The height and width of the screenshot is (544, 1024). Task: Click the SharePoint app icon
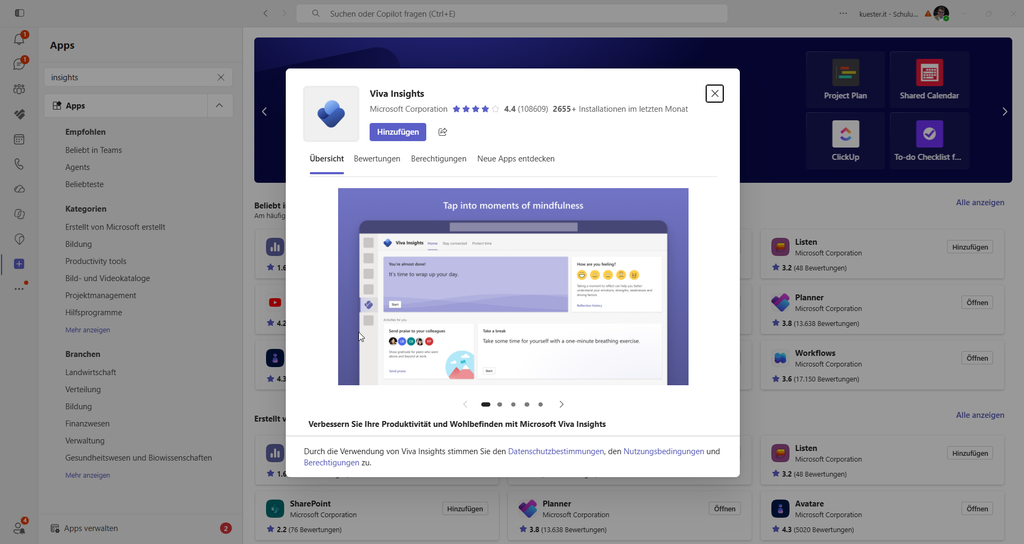point(275,509)
